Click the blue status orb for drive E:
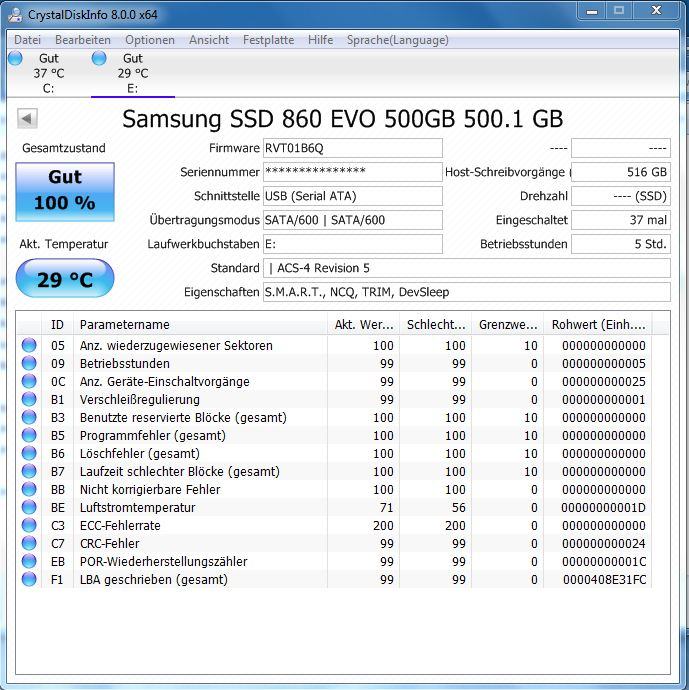This screenshot has width=689, height=690. [99, 58]
